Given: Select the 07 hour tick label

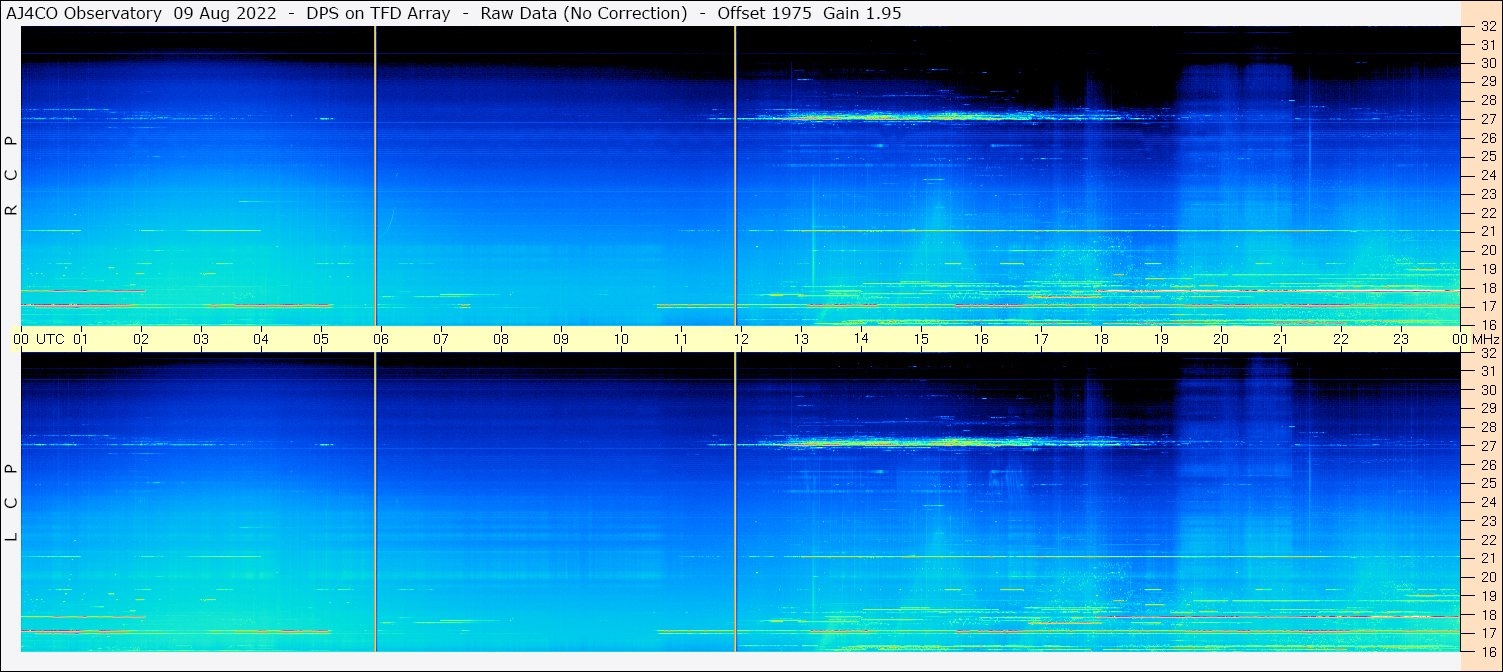Looking at the screenshot, I should pos(441,339).
